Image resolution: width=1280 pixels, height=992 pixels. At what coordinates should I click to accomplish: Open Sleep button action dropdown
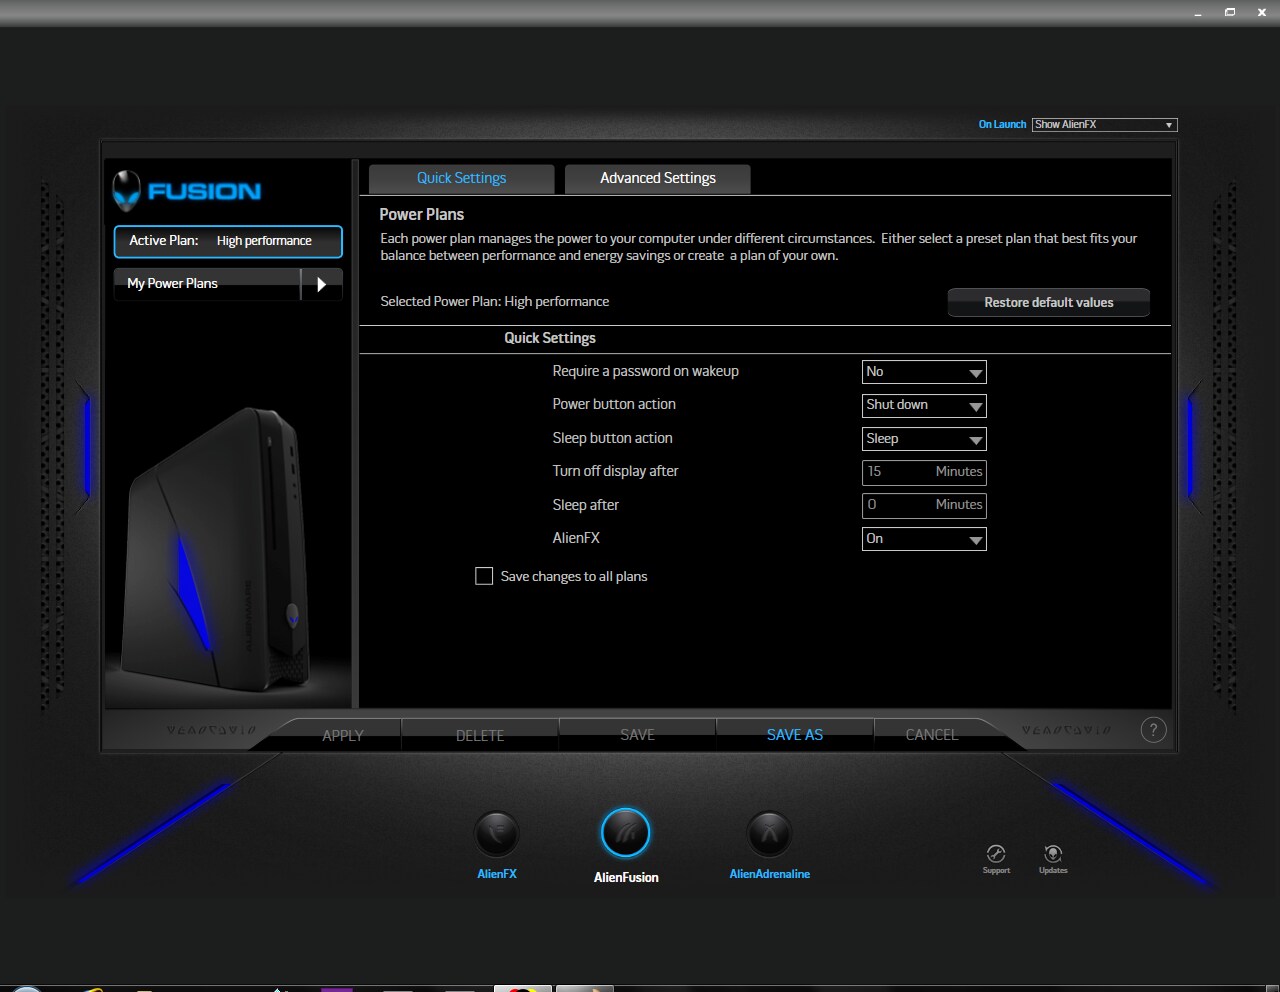(x=924, y=439)
